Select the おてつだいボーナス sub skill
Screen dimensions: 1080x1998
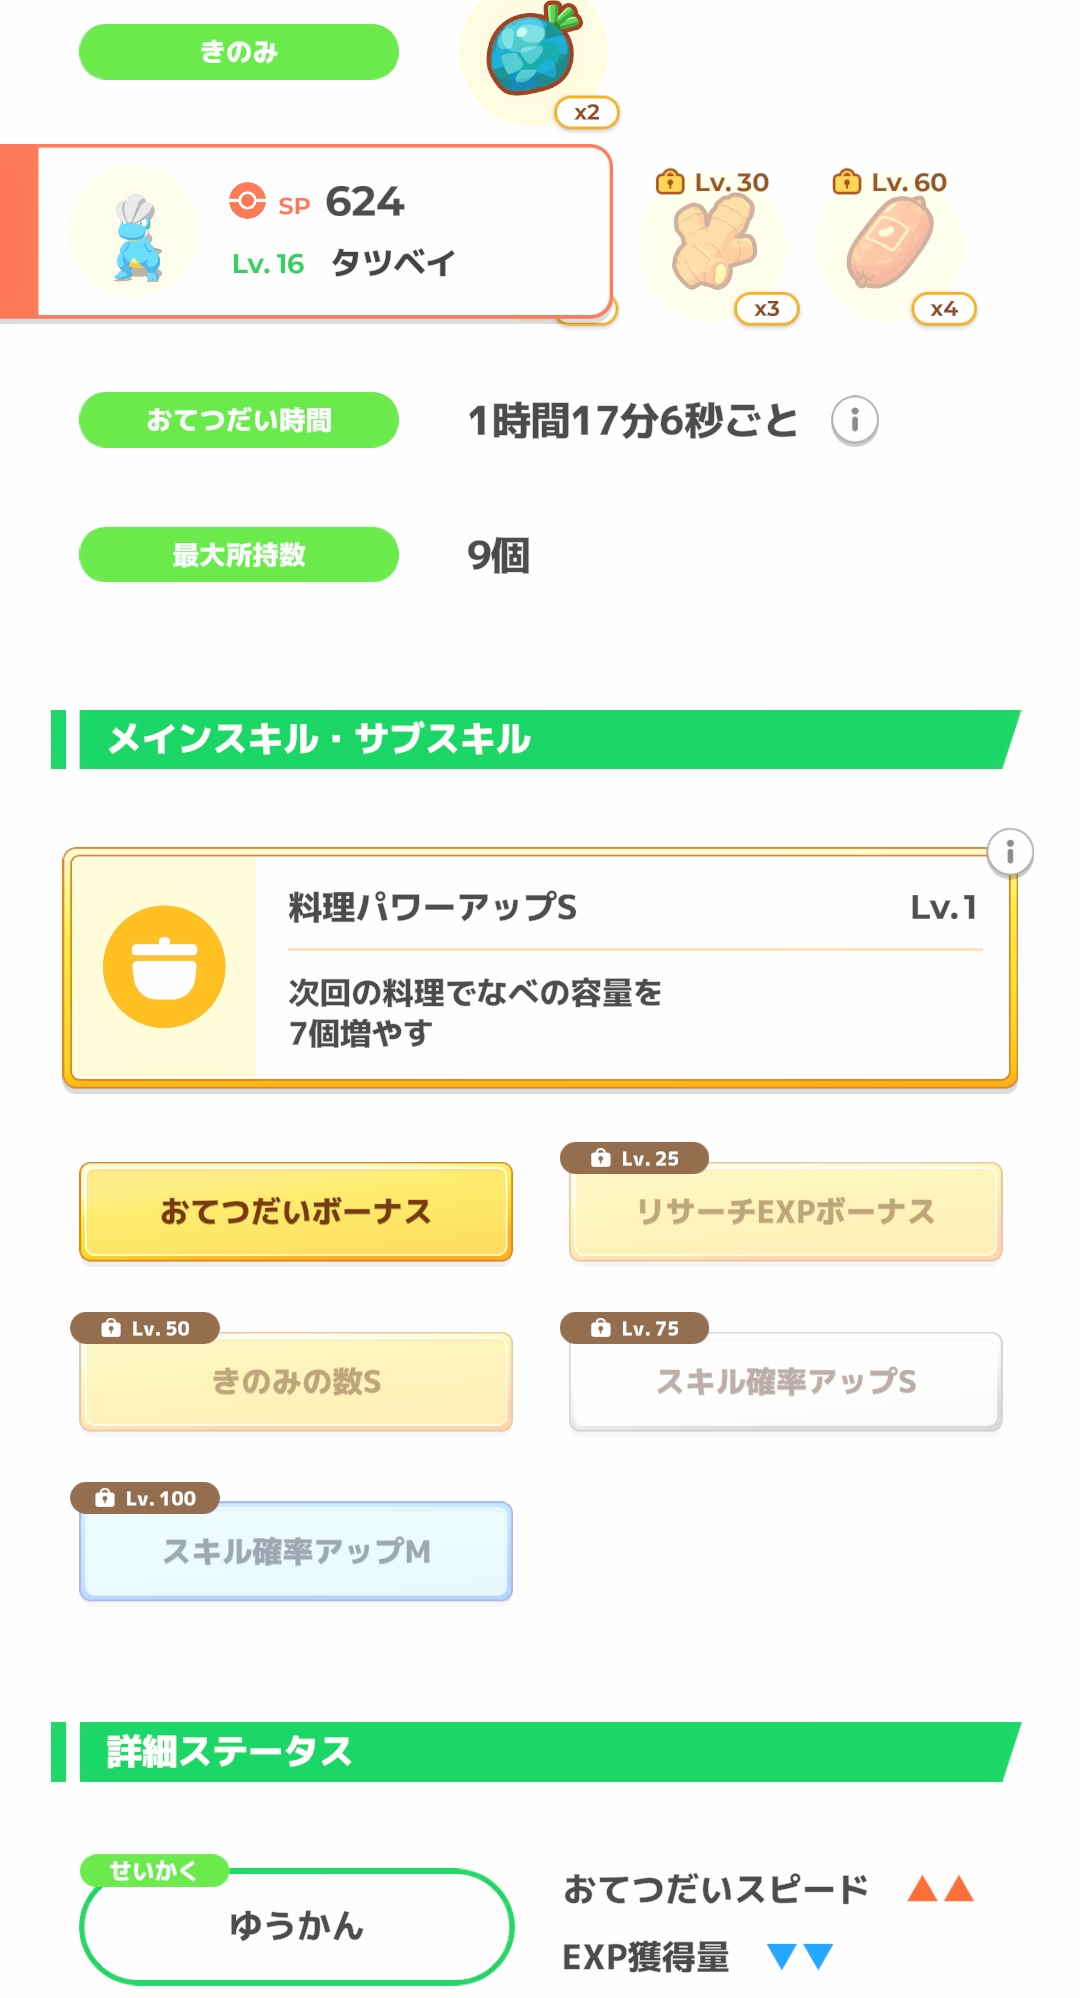(x=296, y=1211)
